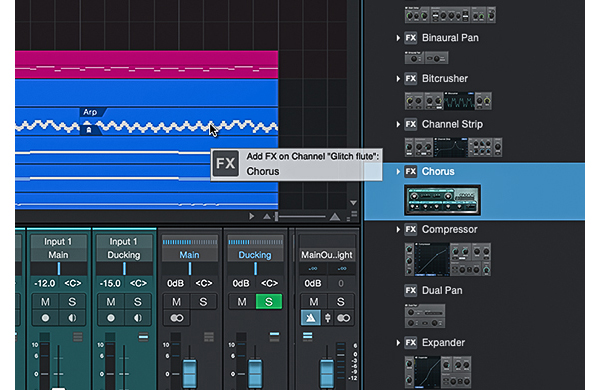Viewport: 600px width, 390px height.
Task: Click the FX icon beside Channel Strip
Action: 411,124
